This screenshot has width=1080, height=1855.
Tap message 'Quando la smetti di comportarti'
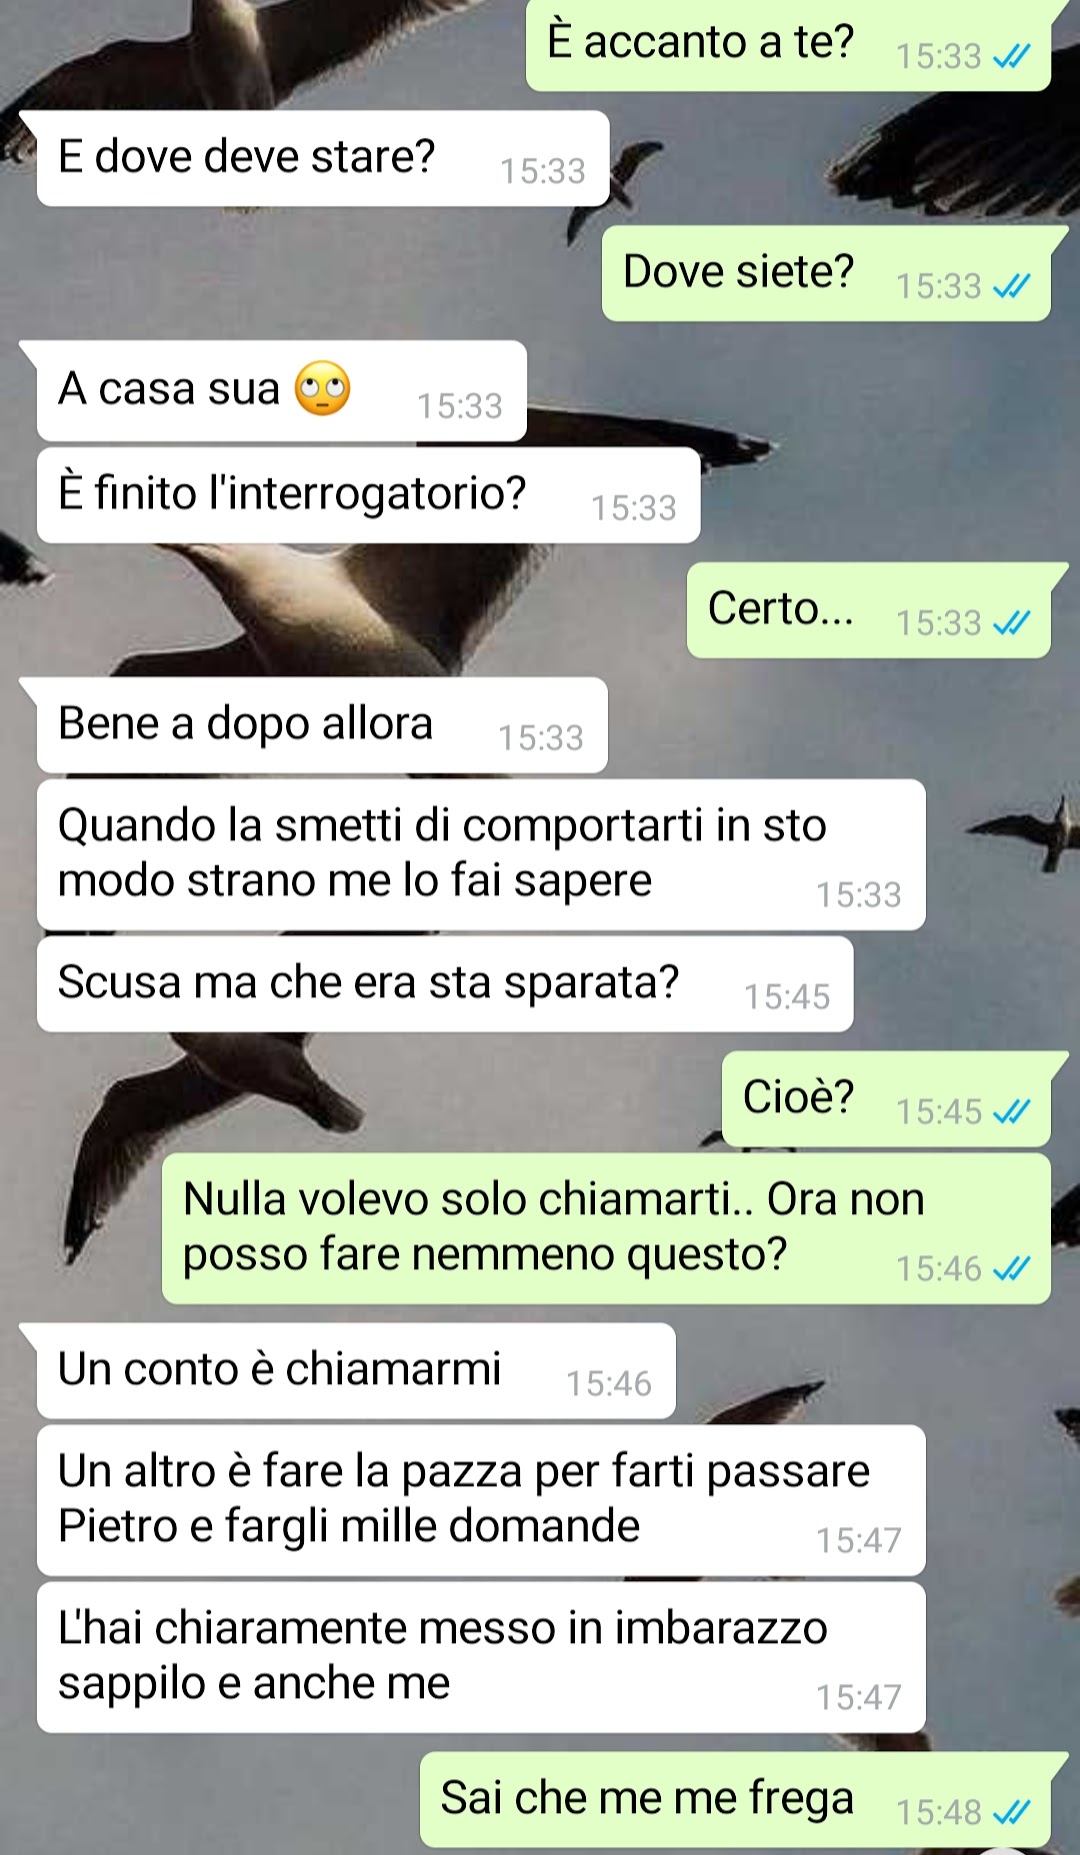click(x=481, y=855)
